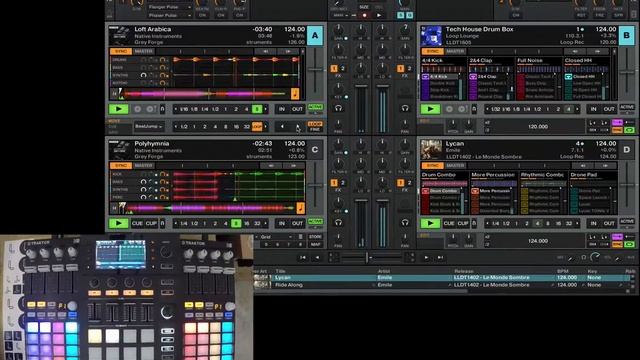Click the crossfader handle

[367, 258]
